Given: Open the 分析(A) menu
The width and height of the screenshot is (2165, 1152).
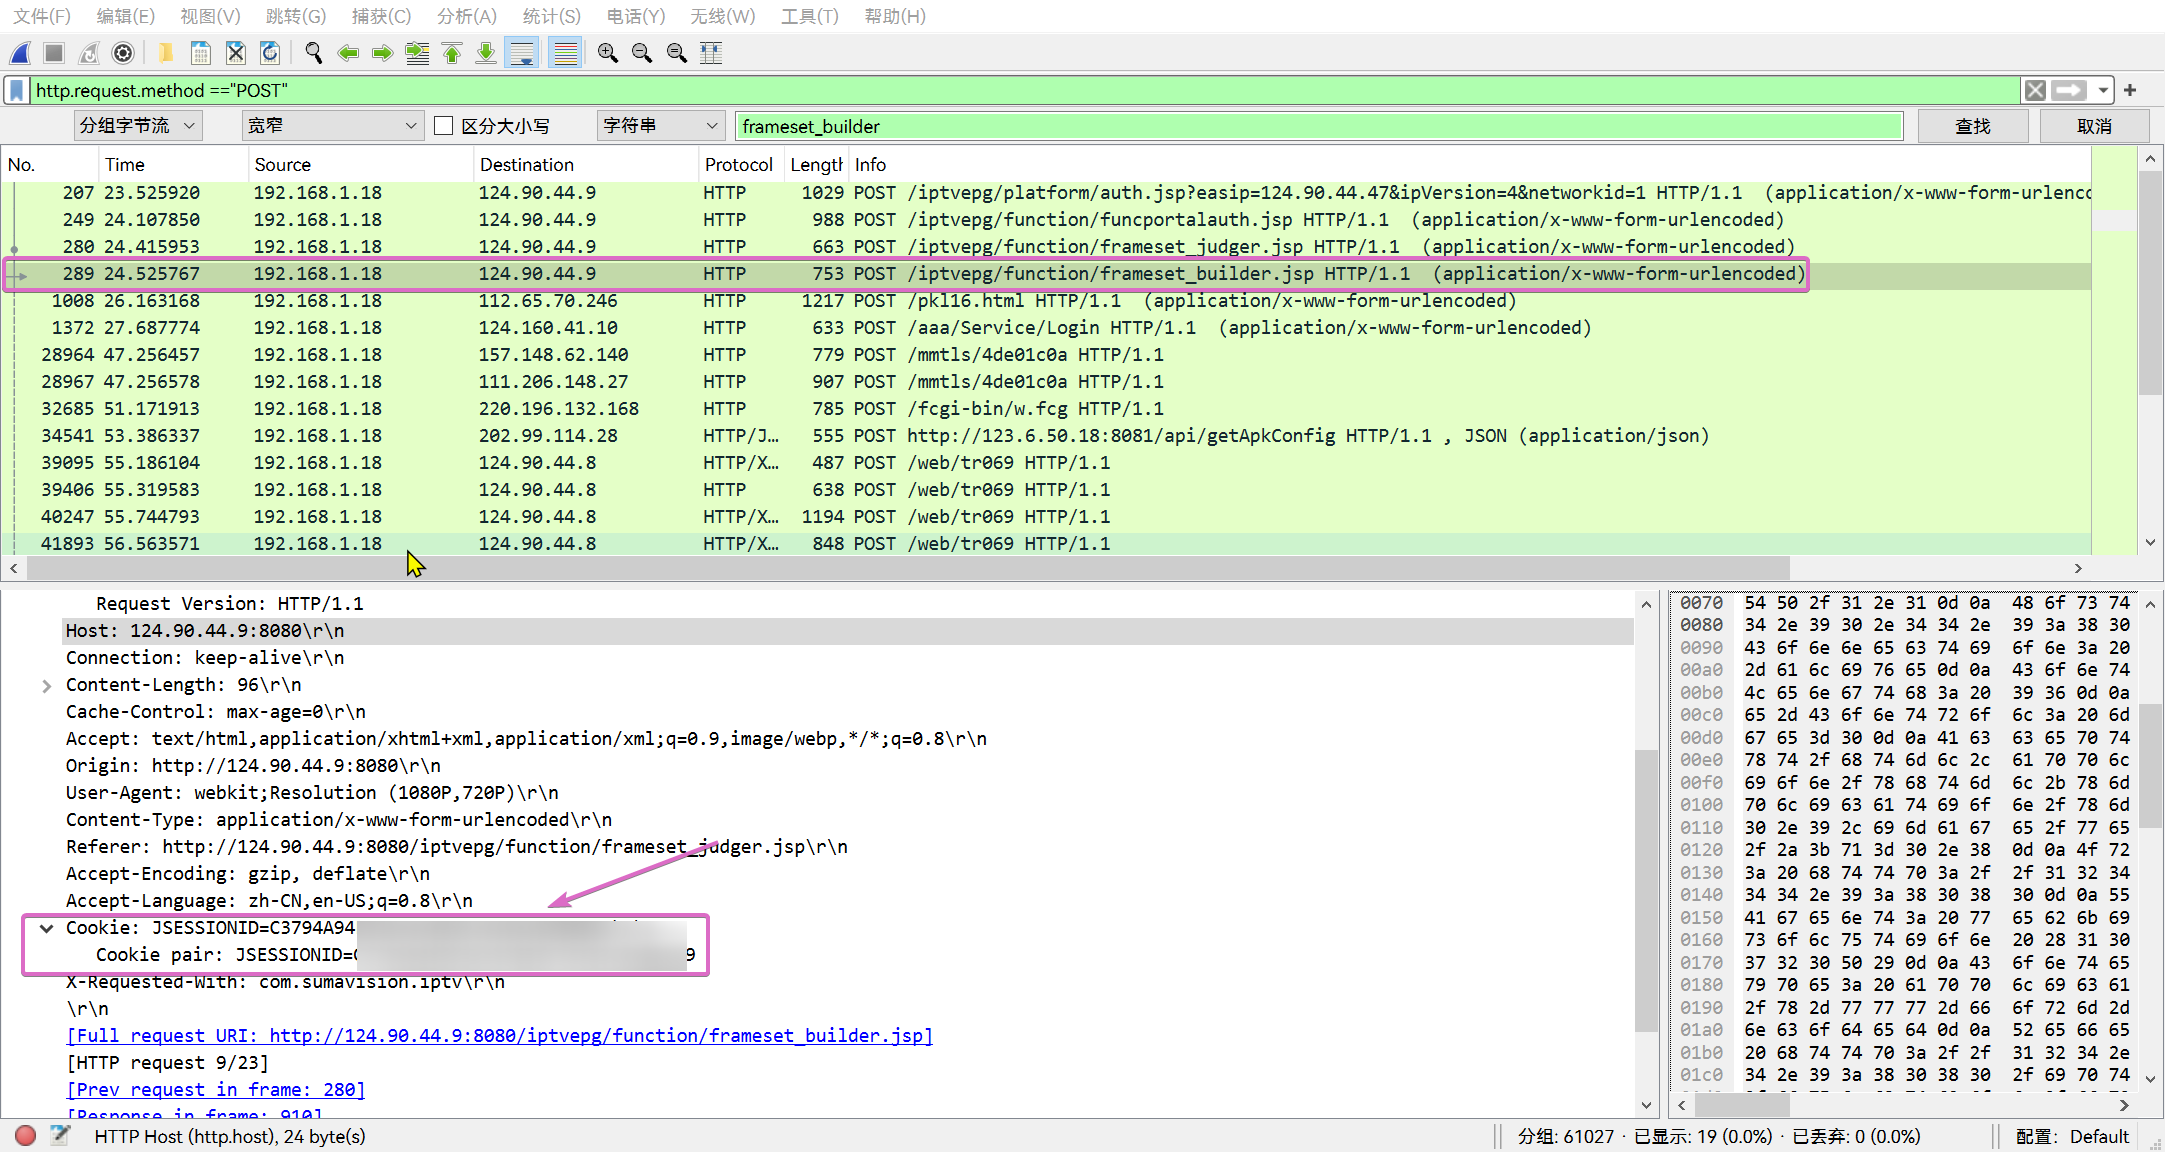Looking at the screenshot, I should pyautogui.click(x=466, y=16).
